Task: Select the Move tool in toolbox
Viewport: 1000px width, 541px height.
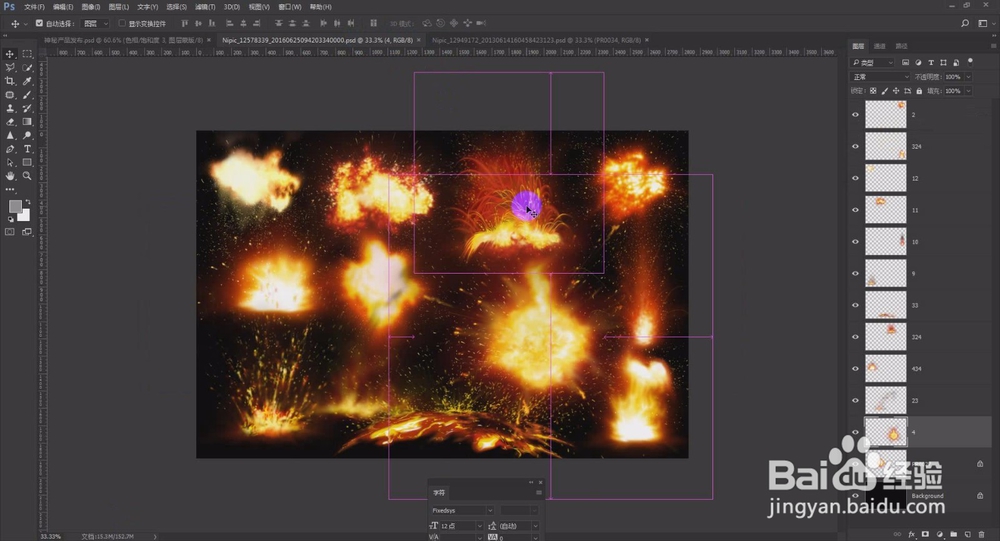Action: 10,54
